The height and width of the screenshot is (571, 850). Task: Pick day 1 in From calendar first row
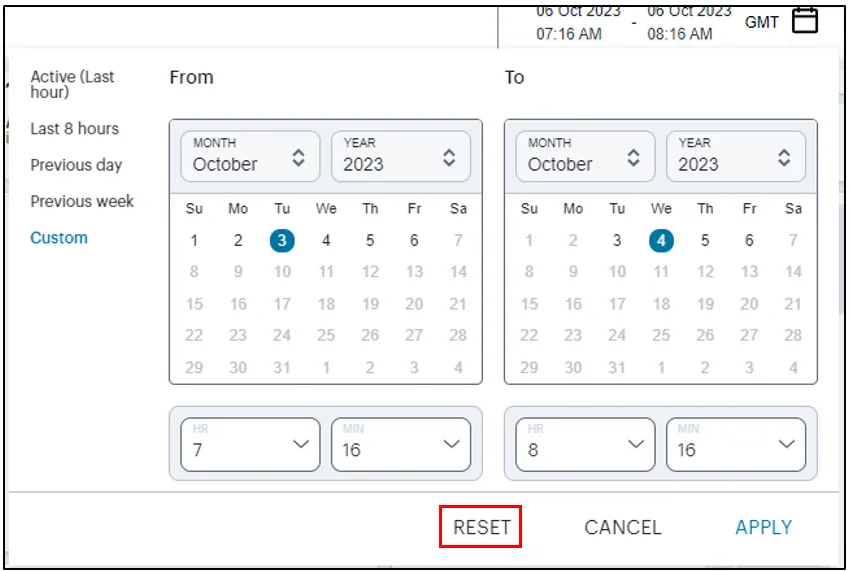tap(194, 240)
